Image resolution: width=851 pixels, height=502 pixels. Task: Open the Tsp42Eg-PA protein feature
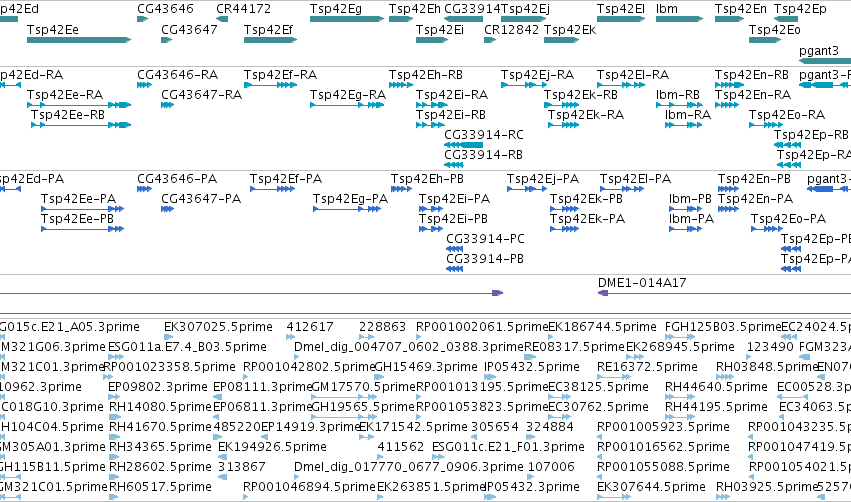347,209
